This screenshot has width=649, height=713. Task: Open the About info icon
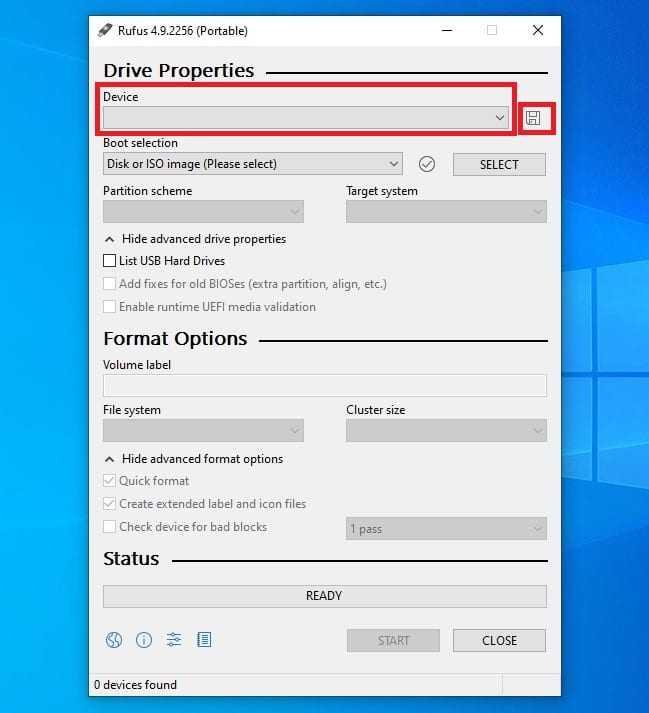[144, 640]
